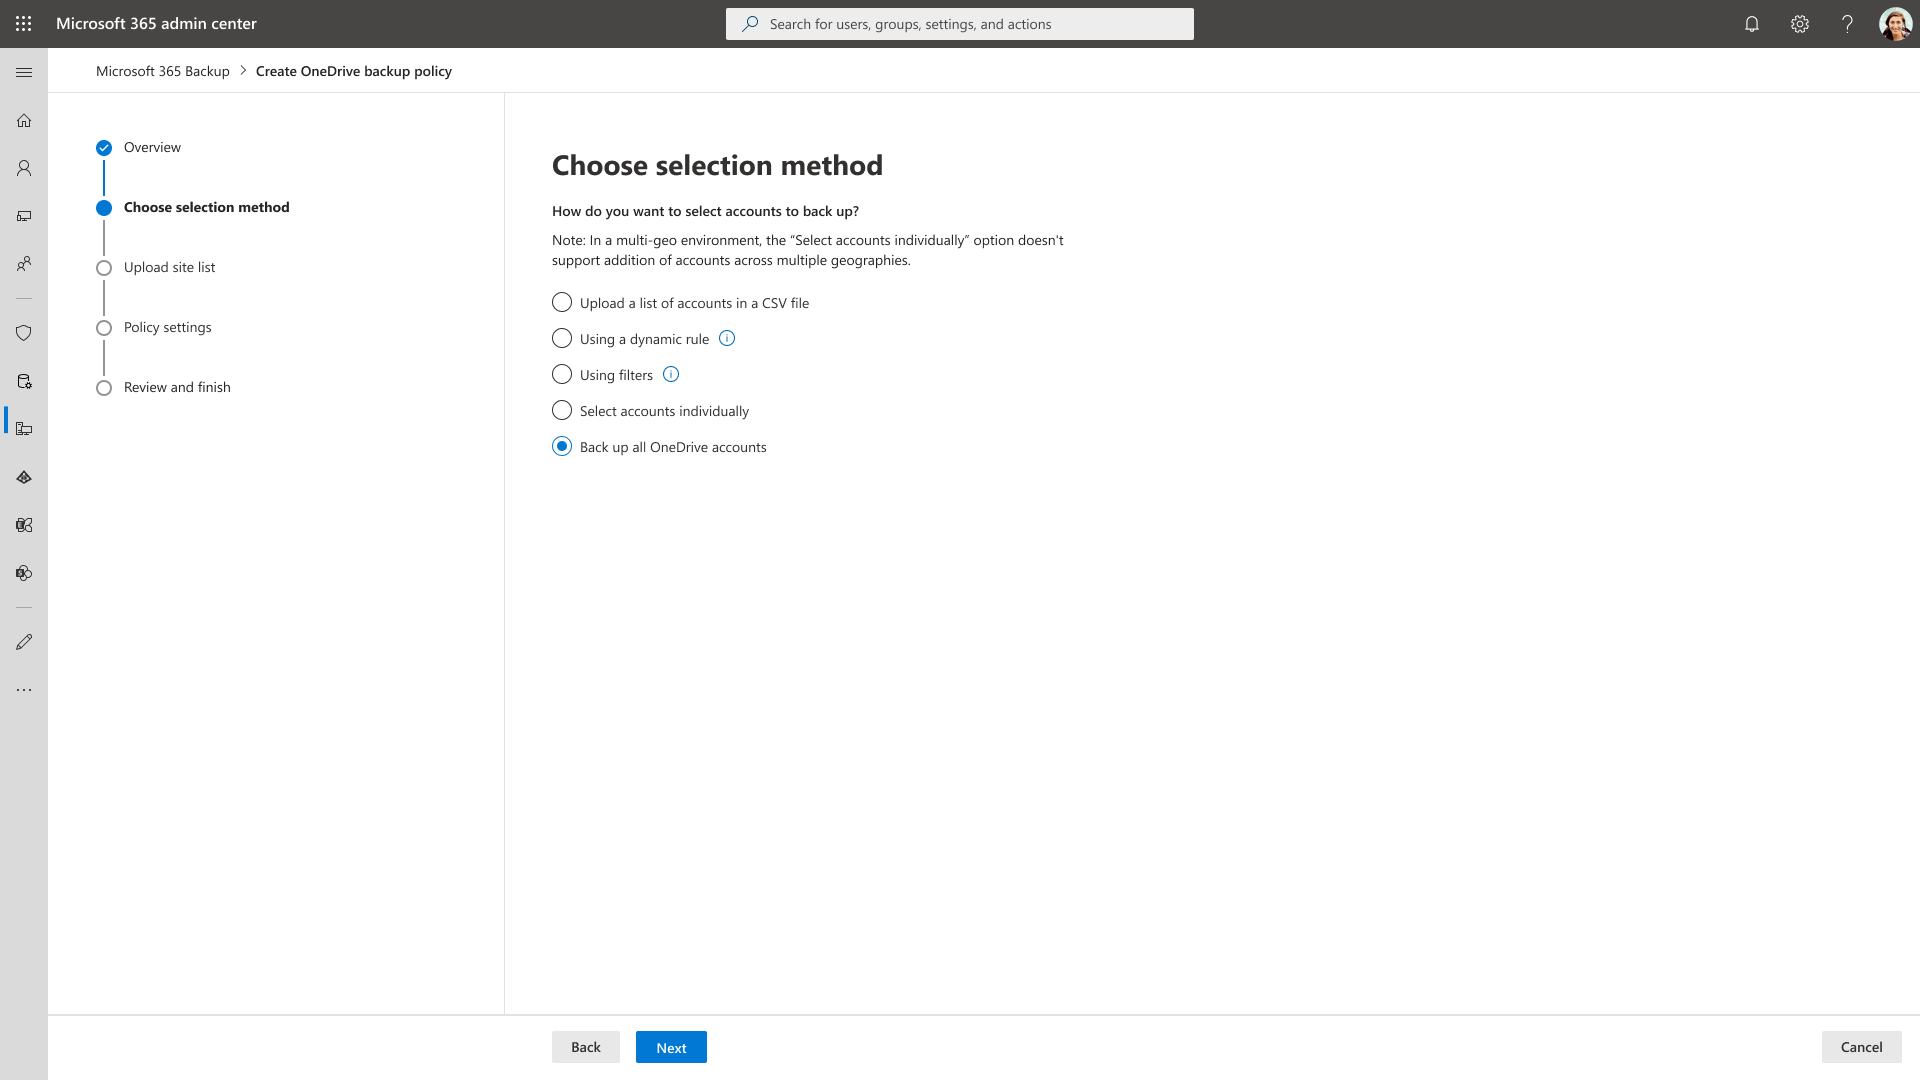Screen dimensions: 1920x1080
Task: Select the Using a dynamic rule option
Action: tap(630, 338)
